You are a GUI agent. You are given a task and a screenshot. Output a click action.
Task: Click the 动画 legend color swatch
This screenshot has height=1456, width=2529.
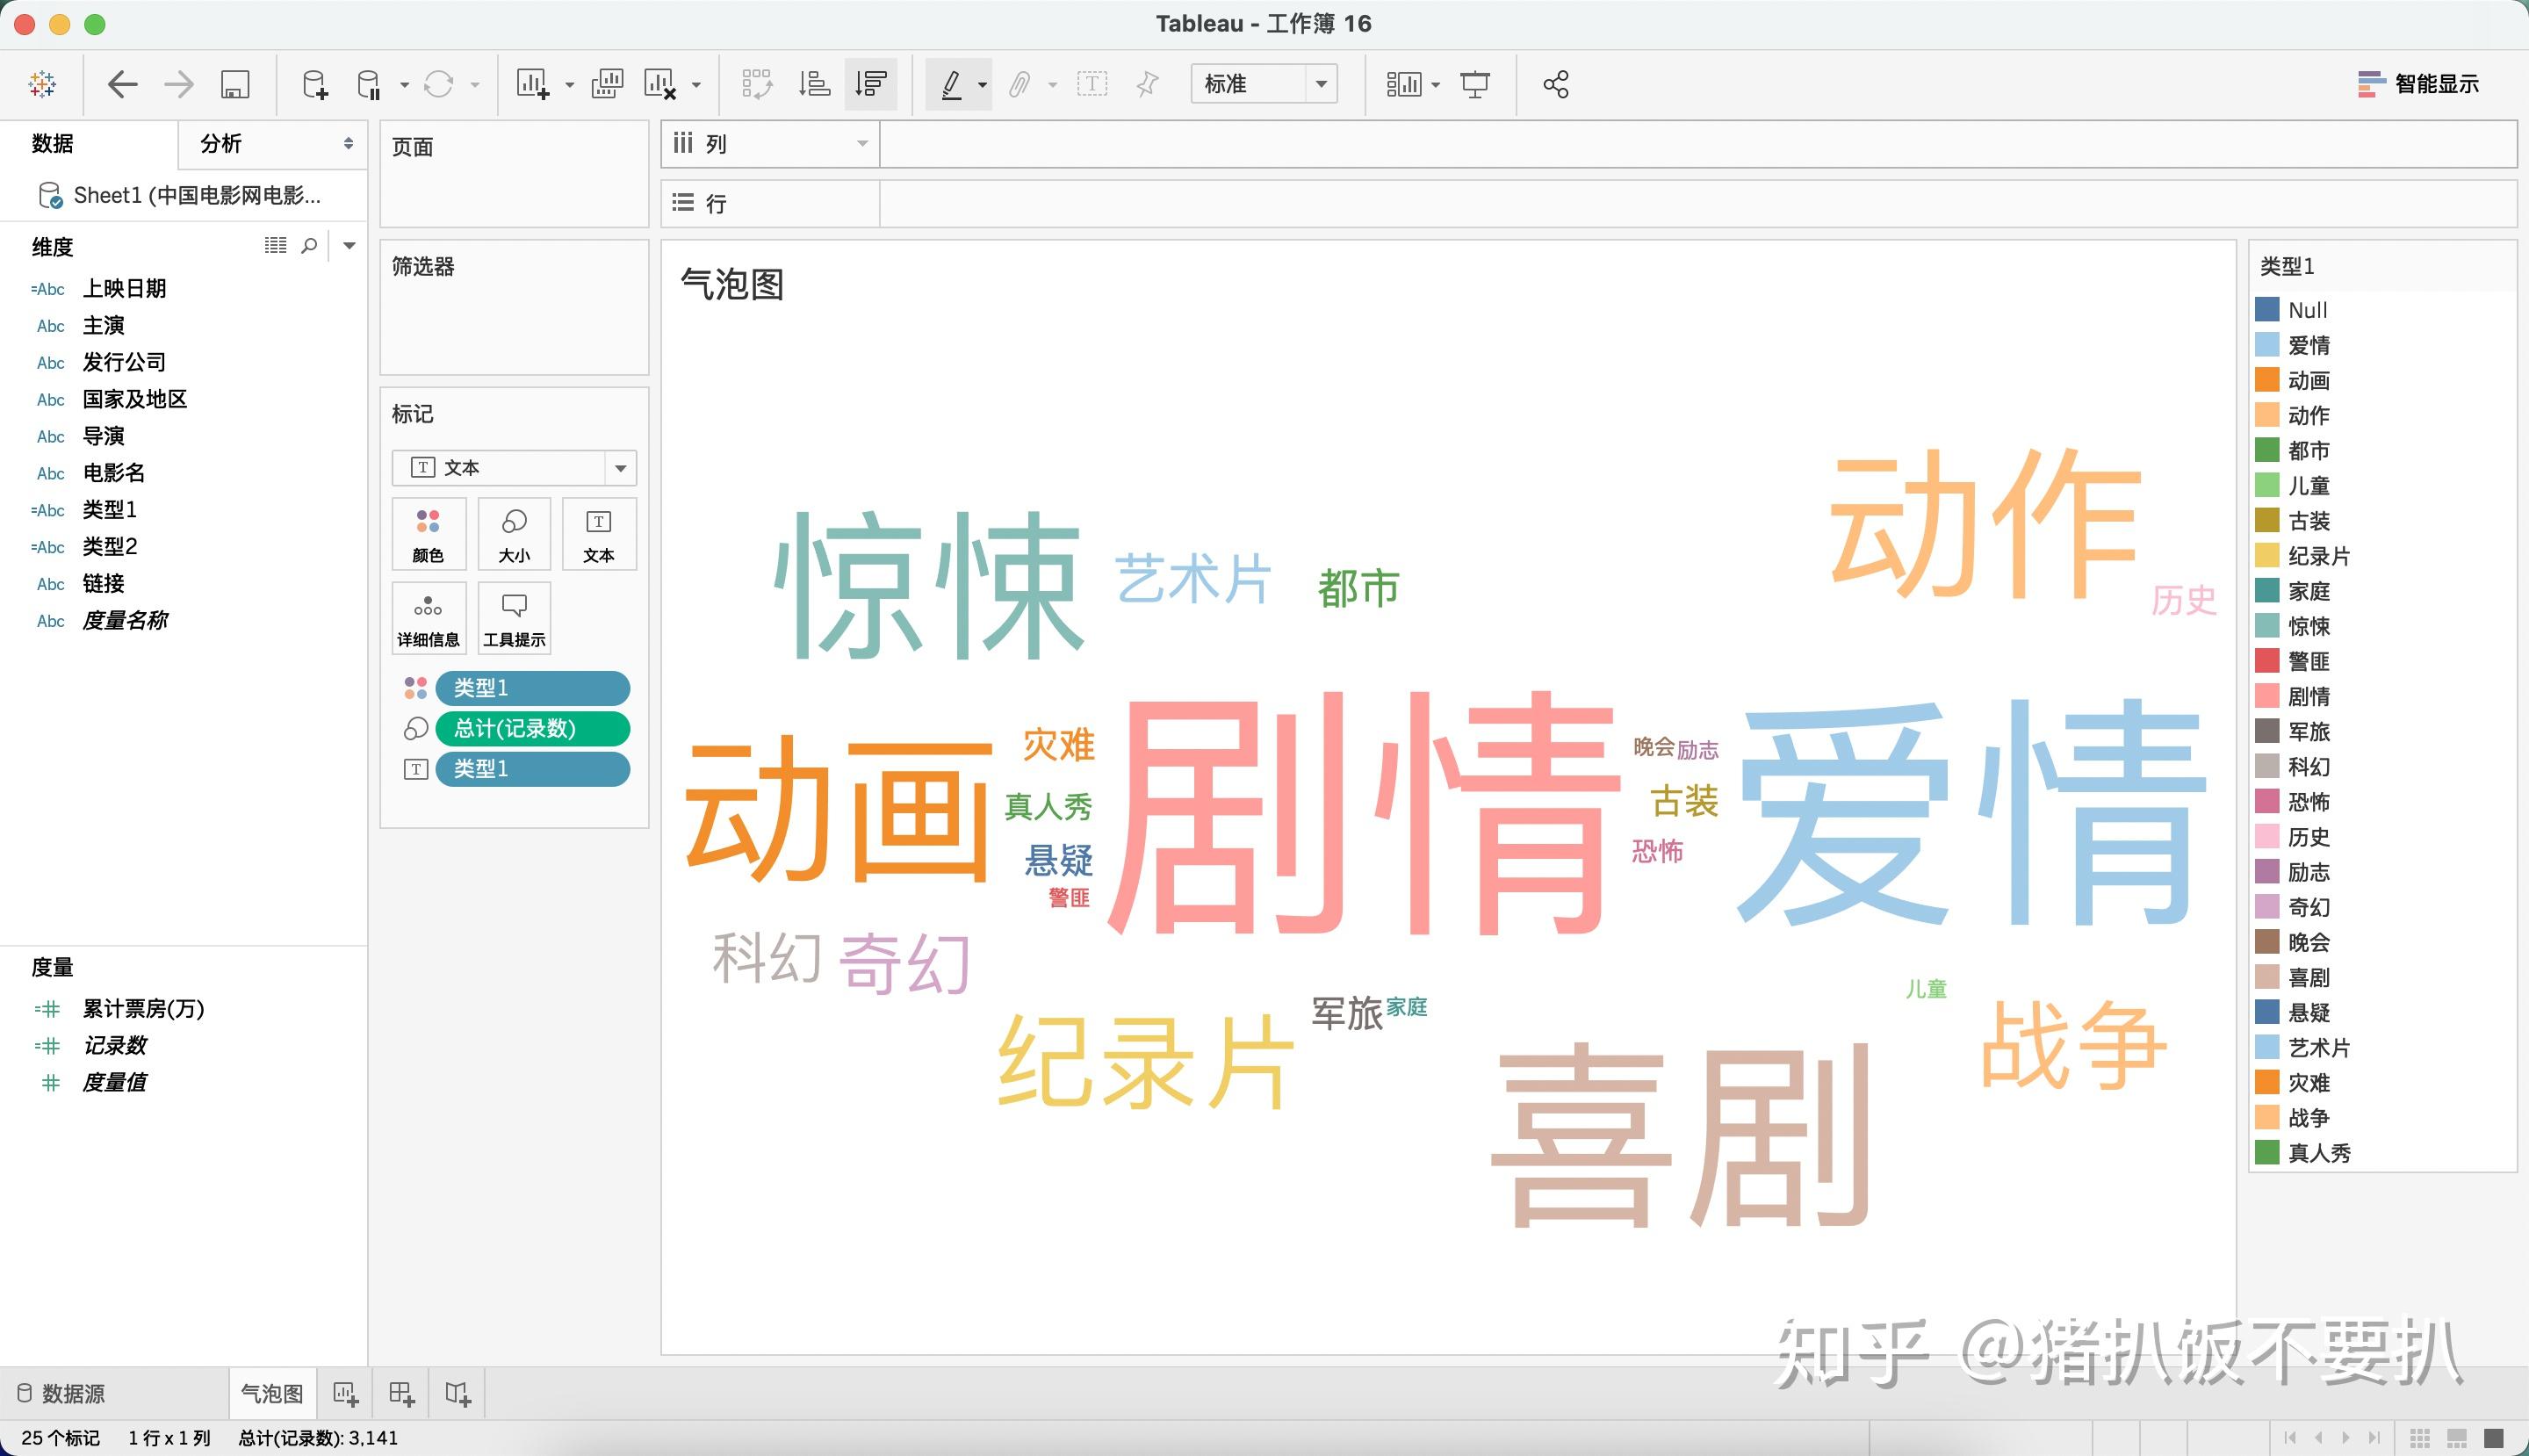pyautogui.click(x=2267, y=380)
